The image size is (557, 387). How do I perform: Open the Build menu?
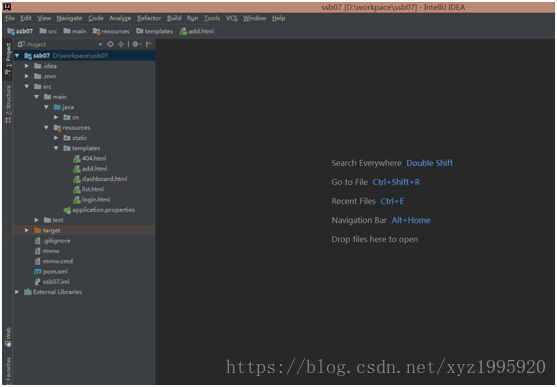point(174,18)
